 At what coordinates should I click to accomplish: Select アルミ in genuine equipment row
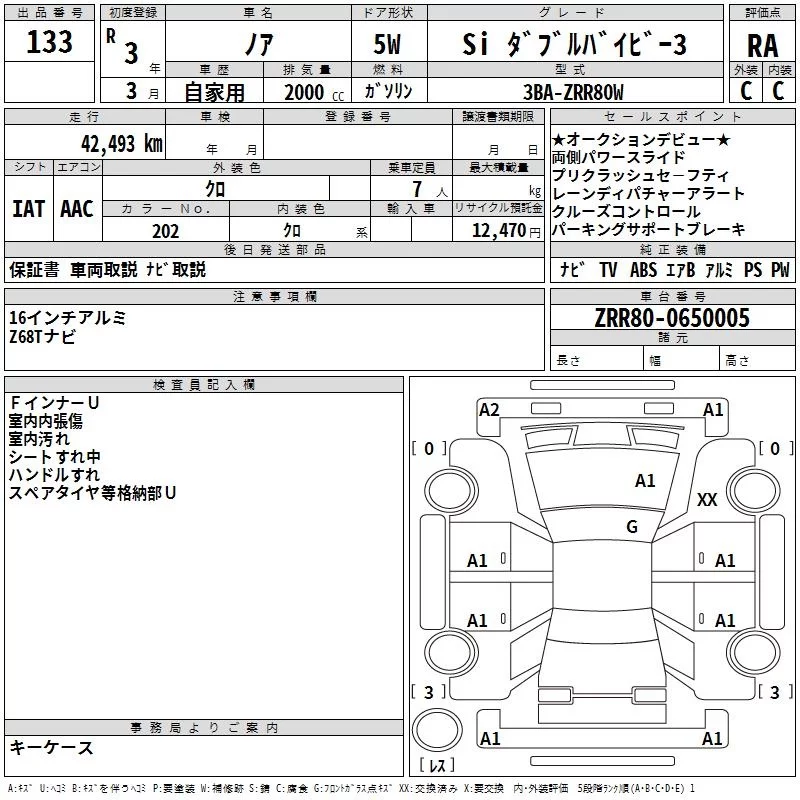pyautogui.click(x=719, y=269)
